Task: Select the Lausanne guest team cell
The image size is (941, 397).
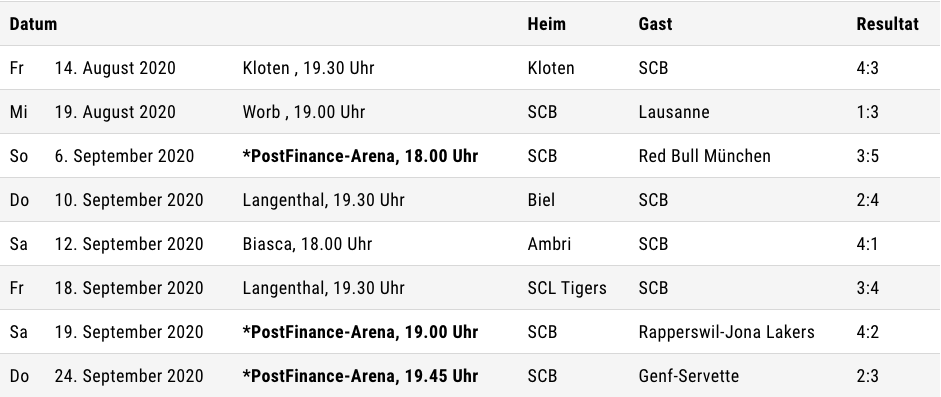Action: click(674, 112)
